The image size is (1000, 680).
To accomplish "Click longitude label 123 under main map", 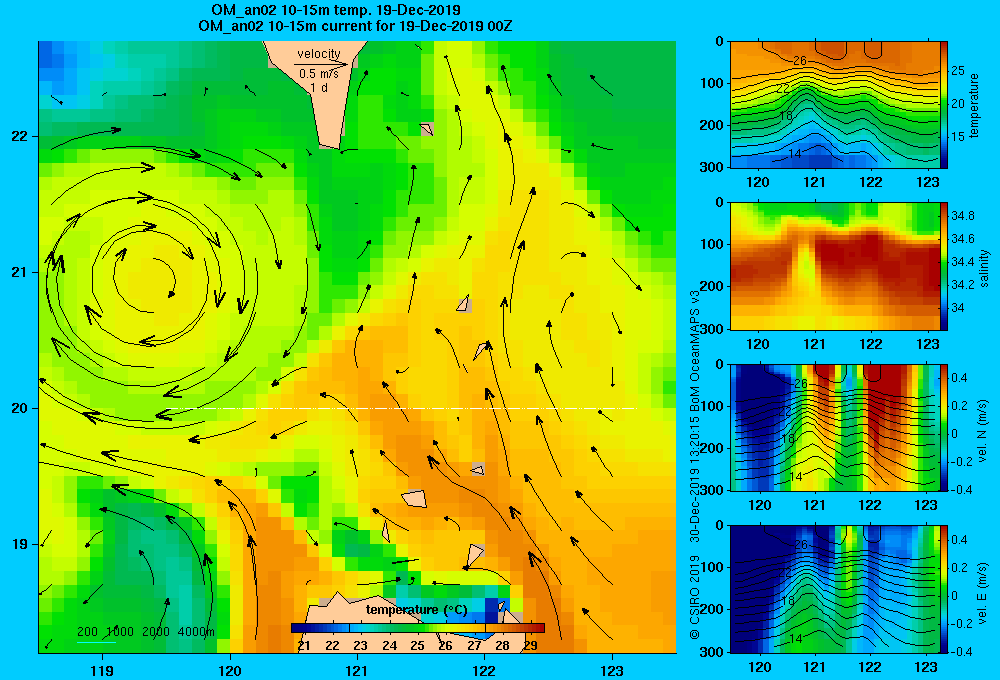I will [x=612, y=670].
